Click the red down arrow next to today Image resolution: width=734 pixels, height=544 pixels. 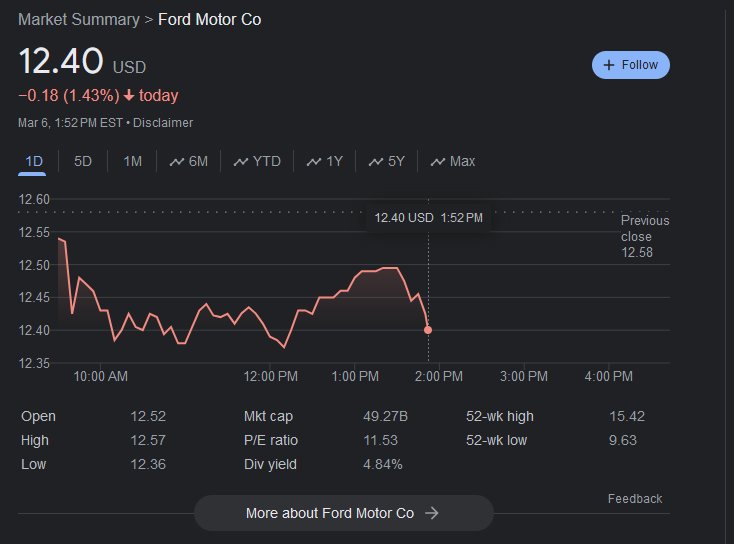click(x=129, y=96)
